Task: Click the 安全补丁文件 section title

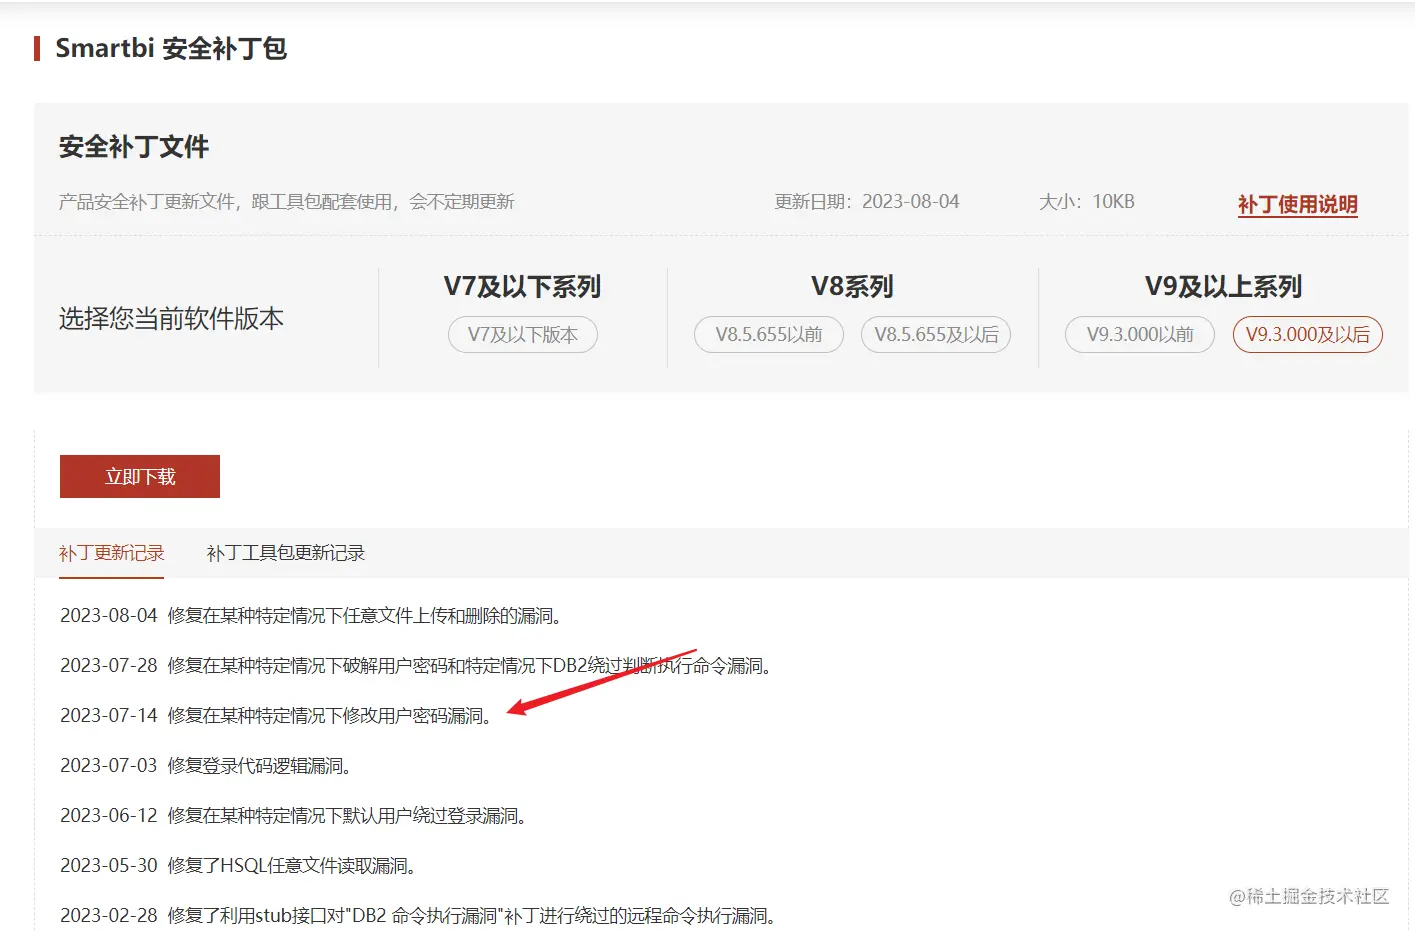Action: (x=134, y=147)
